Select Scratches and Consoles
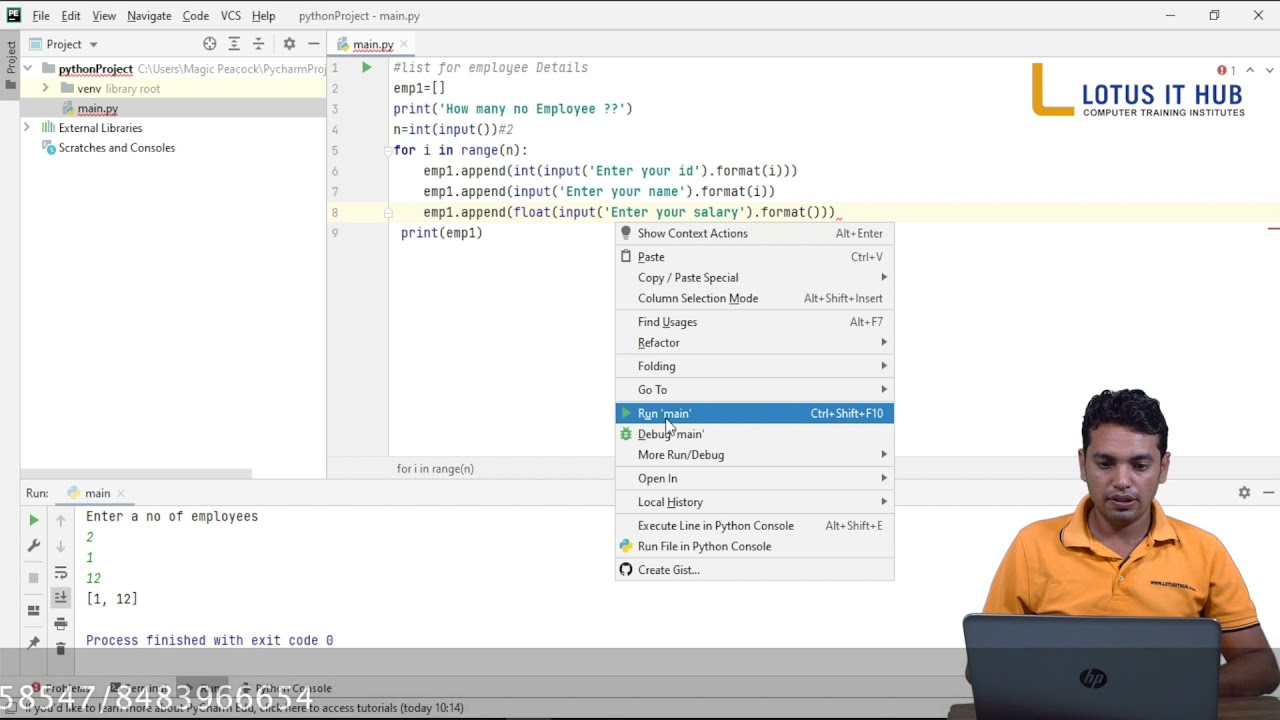Screen dimensions: 1280x720 pyautogui.click(x=116, y=148)
